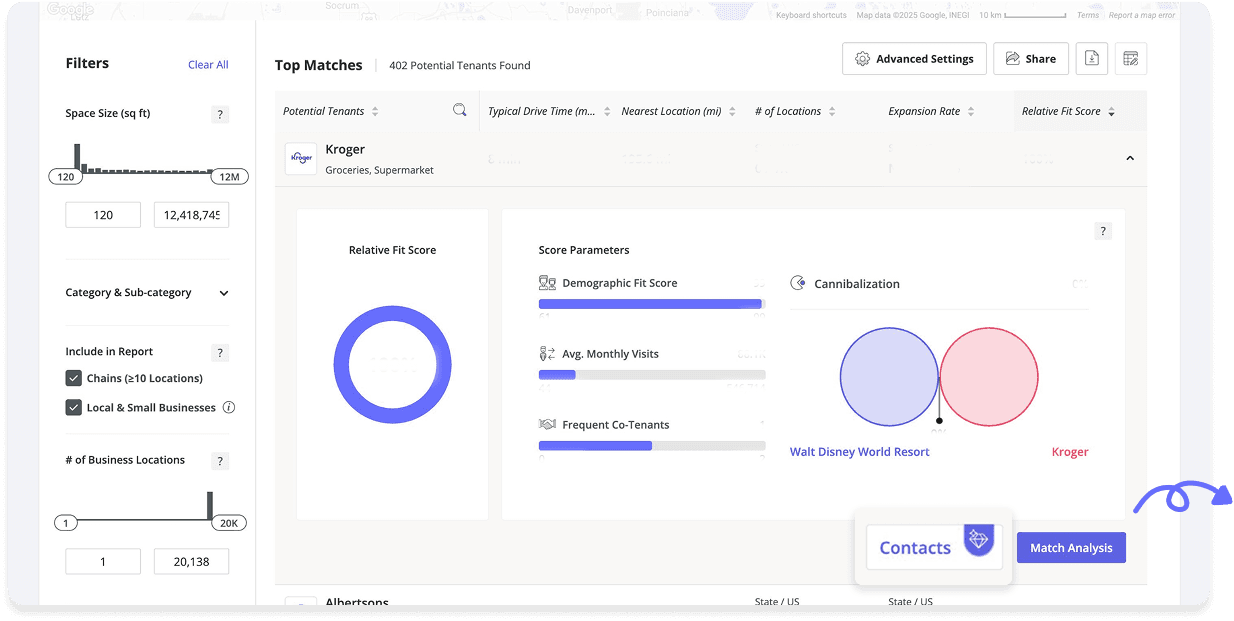Image resolution: width=1234 pixels, height=621 pixels.
Task: Open Match Analysis
Action: click(x=1071, y=548)
